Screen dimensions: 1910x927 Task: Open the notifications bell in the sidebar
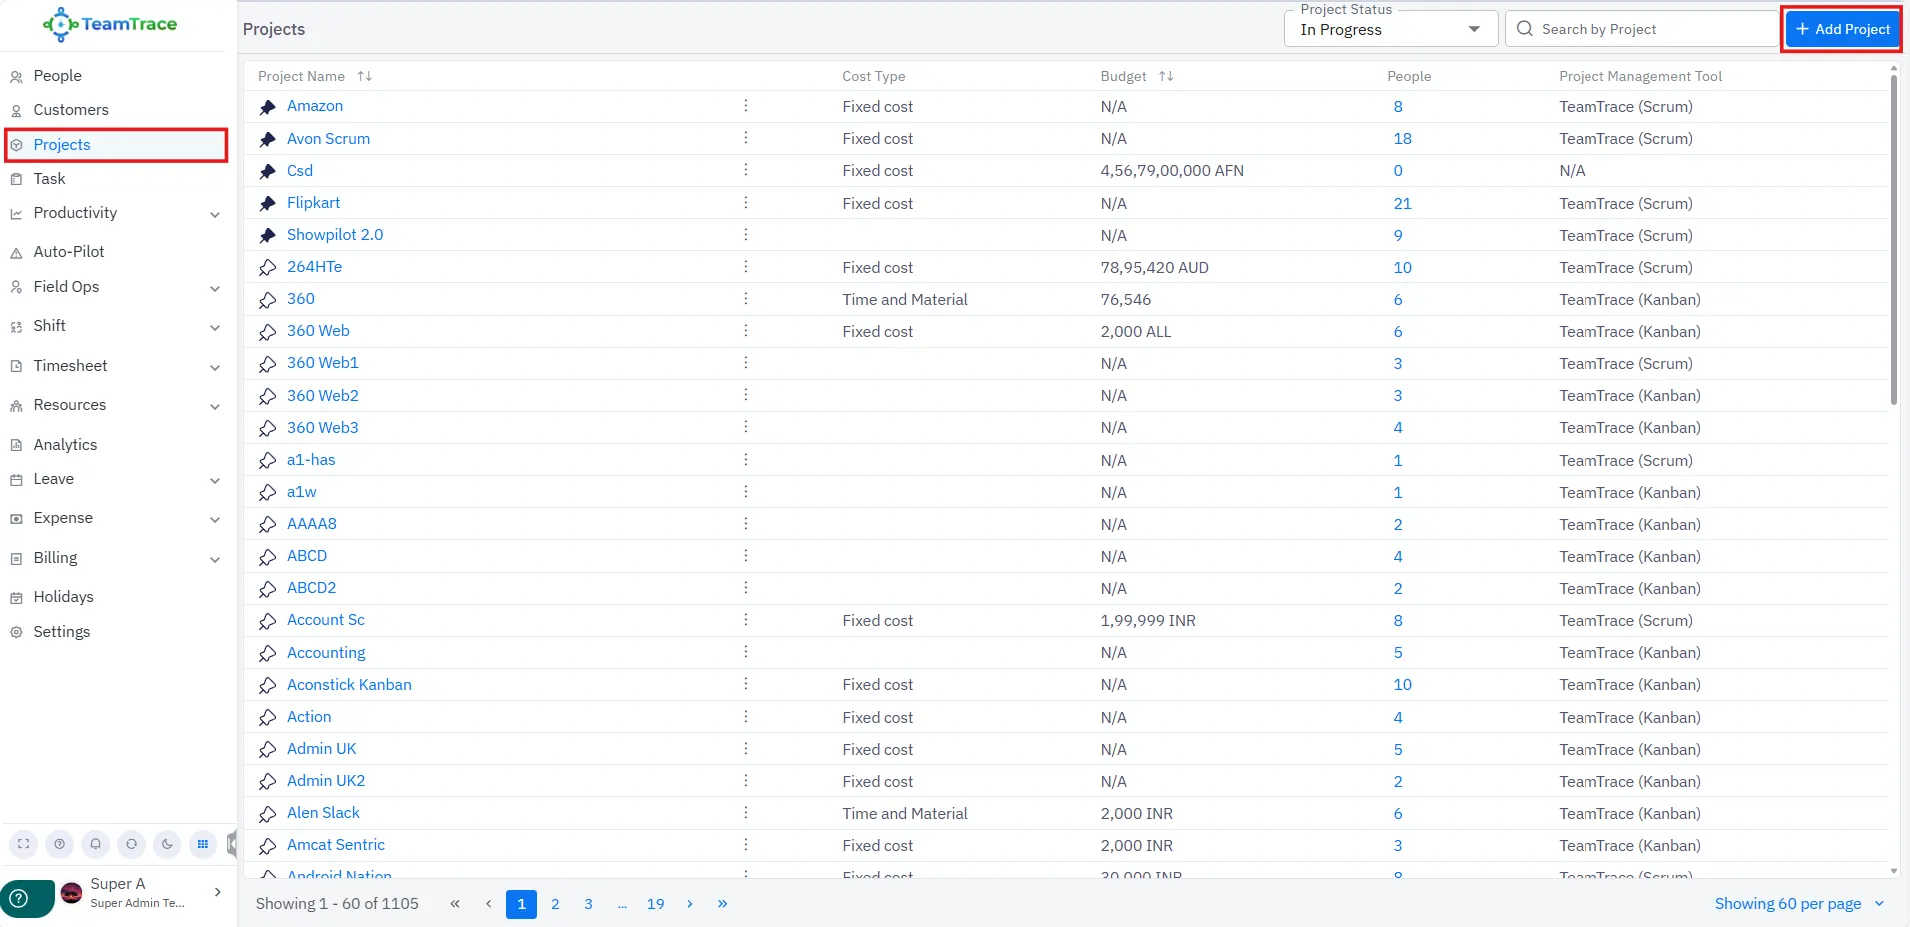tap(95, 844)
